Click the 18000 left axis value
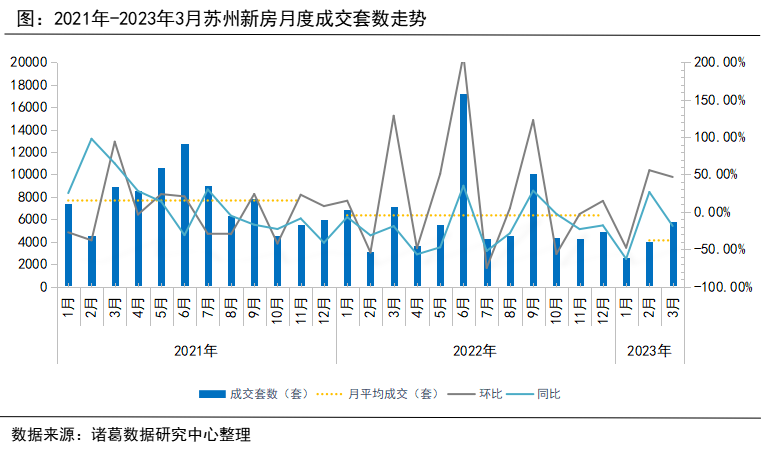Screen dimensions: 761x455 (29, 85)
